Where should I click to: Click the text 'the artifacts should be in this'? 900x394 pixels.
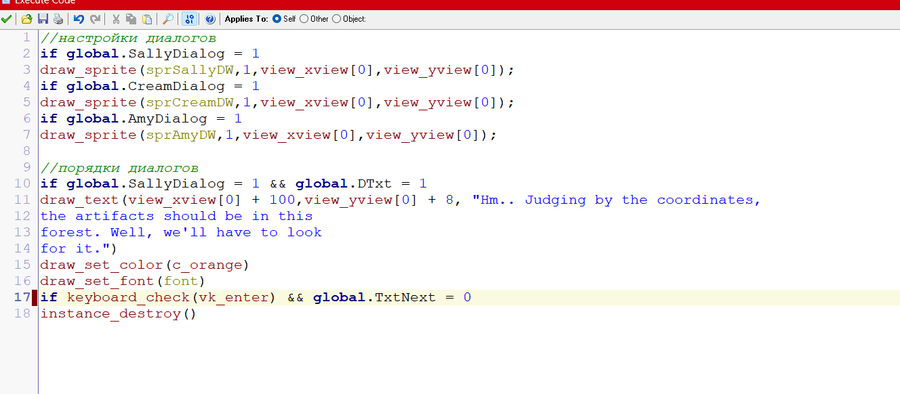coord(177,217)
